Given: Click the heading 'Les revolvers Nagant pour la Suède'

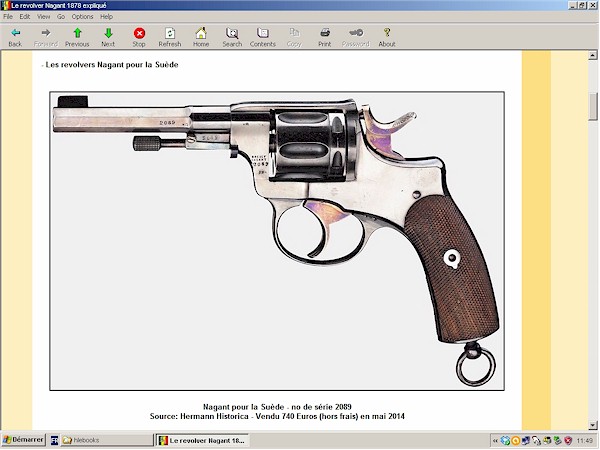Looking at the screenshot, I should pos(112,65).
